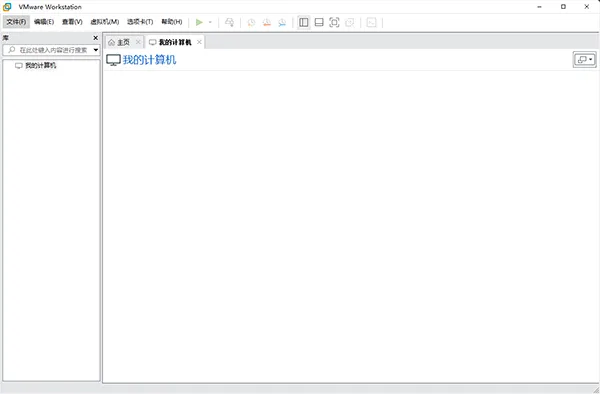Open the view mode dropdown at top right

click(x=584, y=60)
